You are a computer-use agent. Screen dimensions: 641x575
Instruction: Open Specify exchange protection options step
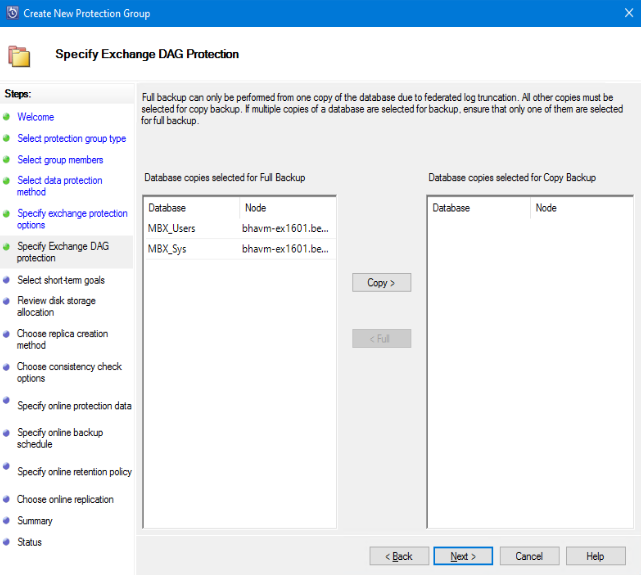[x=72, y=219]
